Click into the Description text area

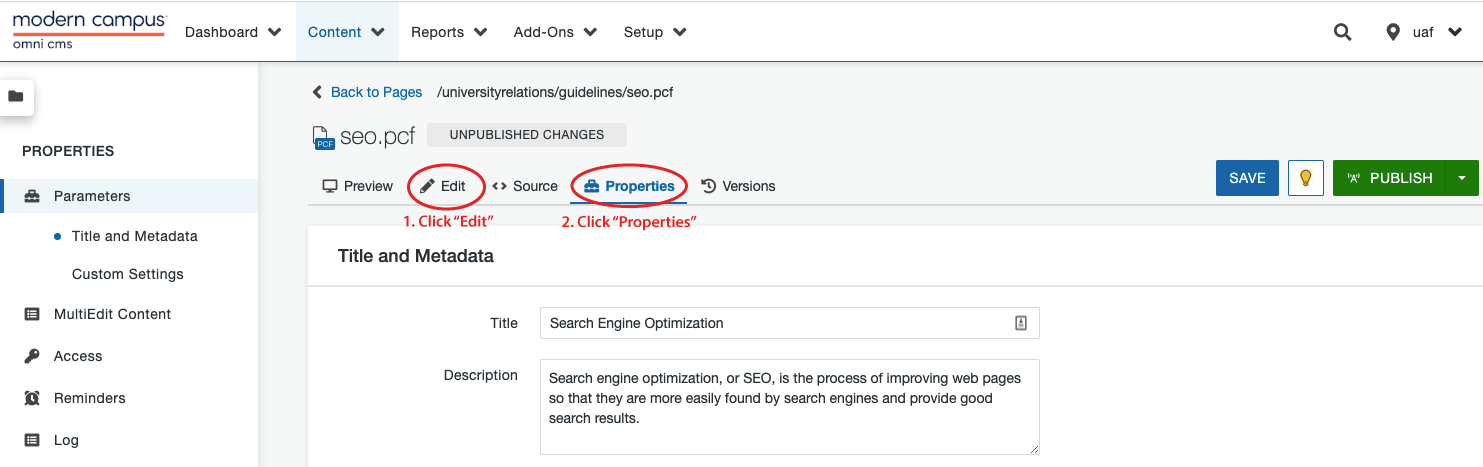tap(788, 407)
